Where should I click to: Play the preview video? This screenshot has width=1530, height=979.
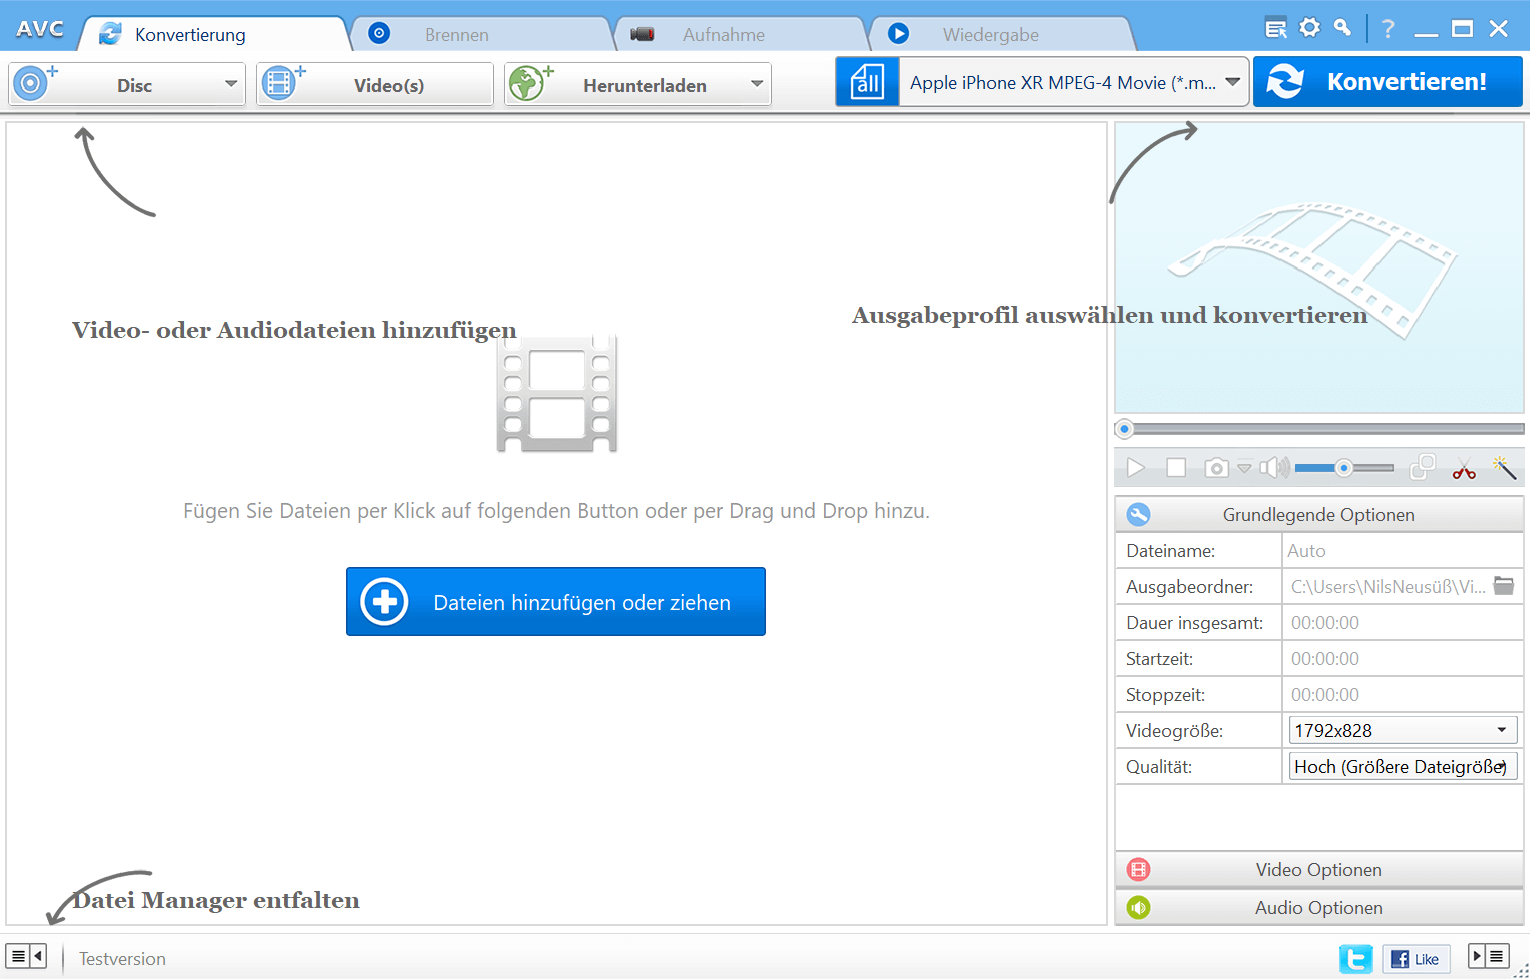tap(1136, 468)
